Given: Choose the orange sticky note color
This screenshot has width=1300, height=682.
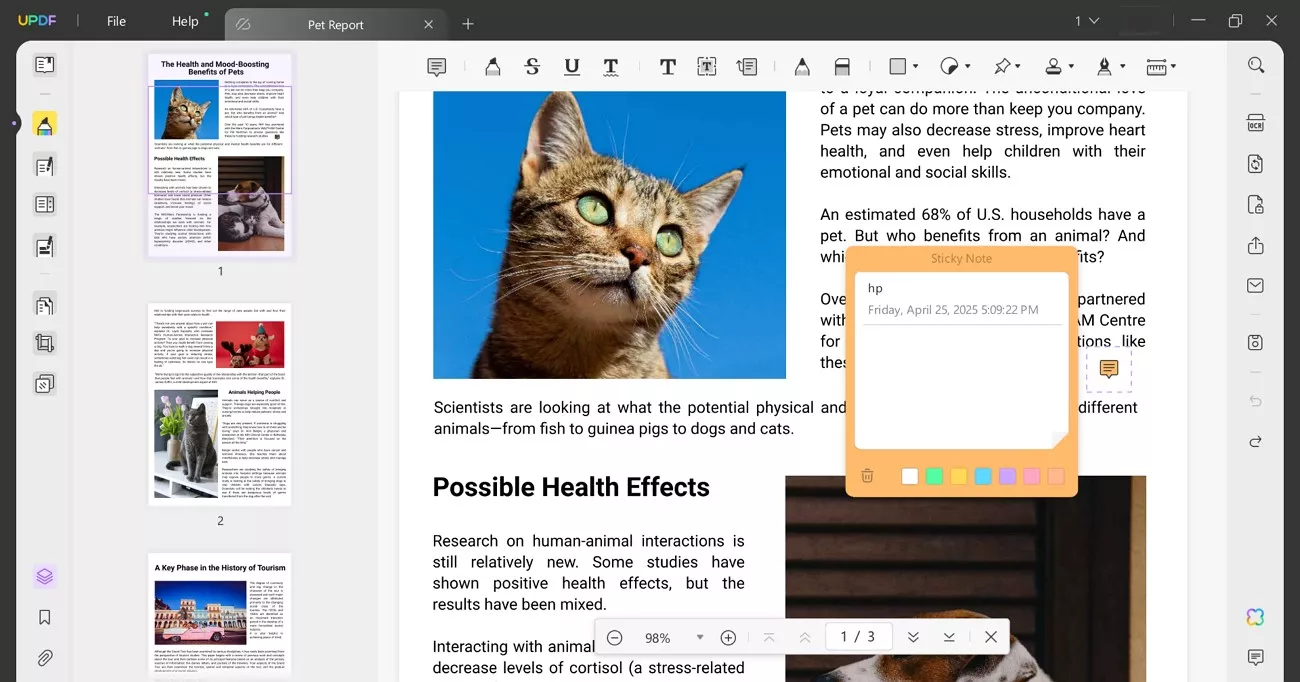Looking at the screenshot, I should (1056, 476).
